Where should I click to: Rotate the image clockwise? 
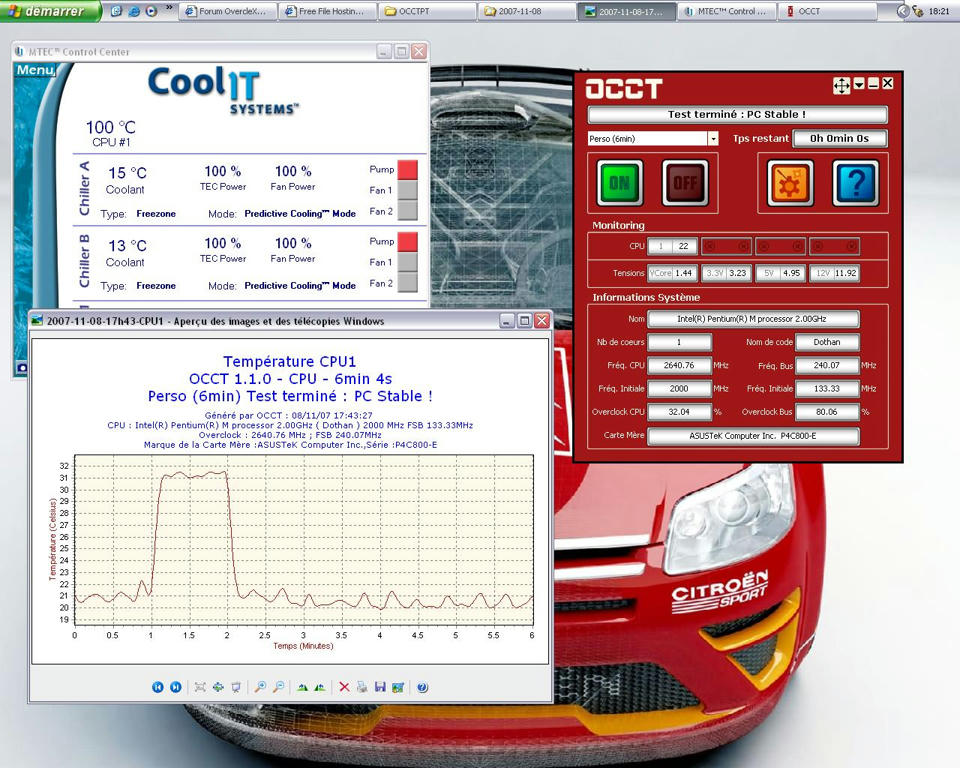[302, 687]
